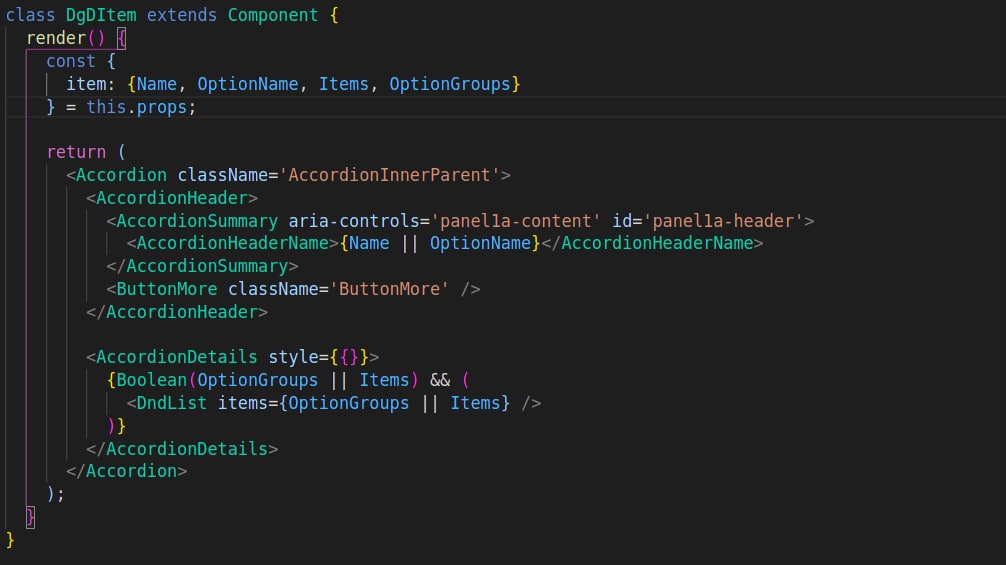Click the return keyword
This screenshot has height=565, width=1006.
click(76, 152)
